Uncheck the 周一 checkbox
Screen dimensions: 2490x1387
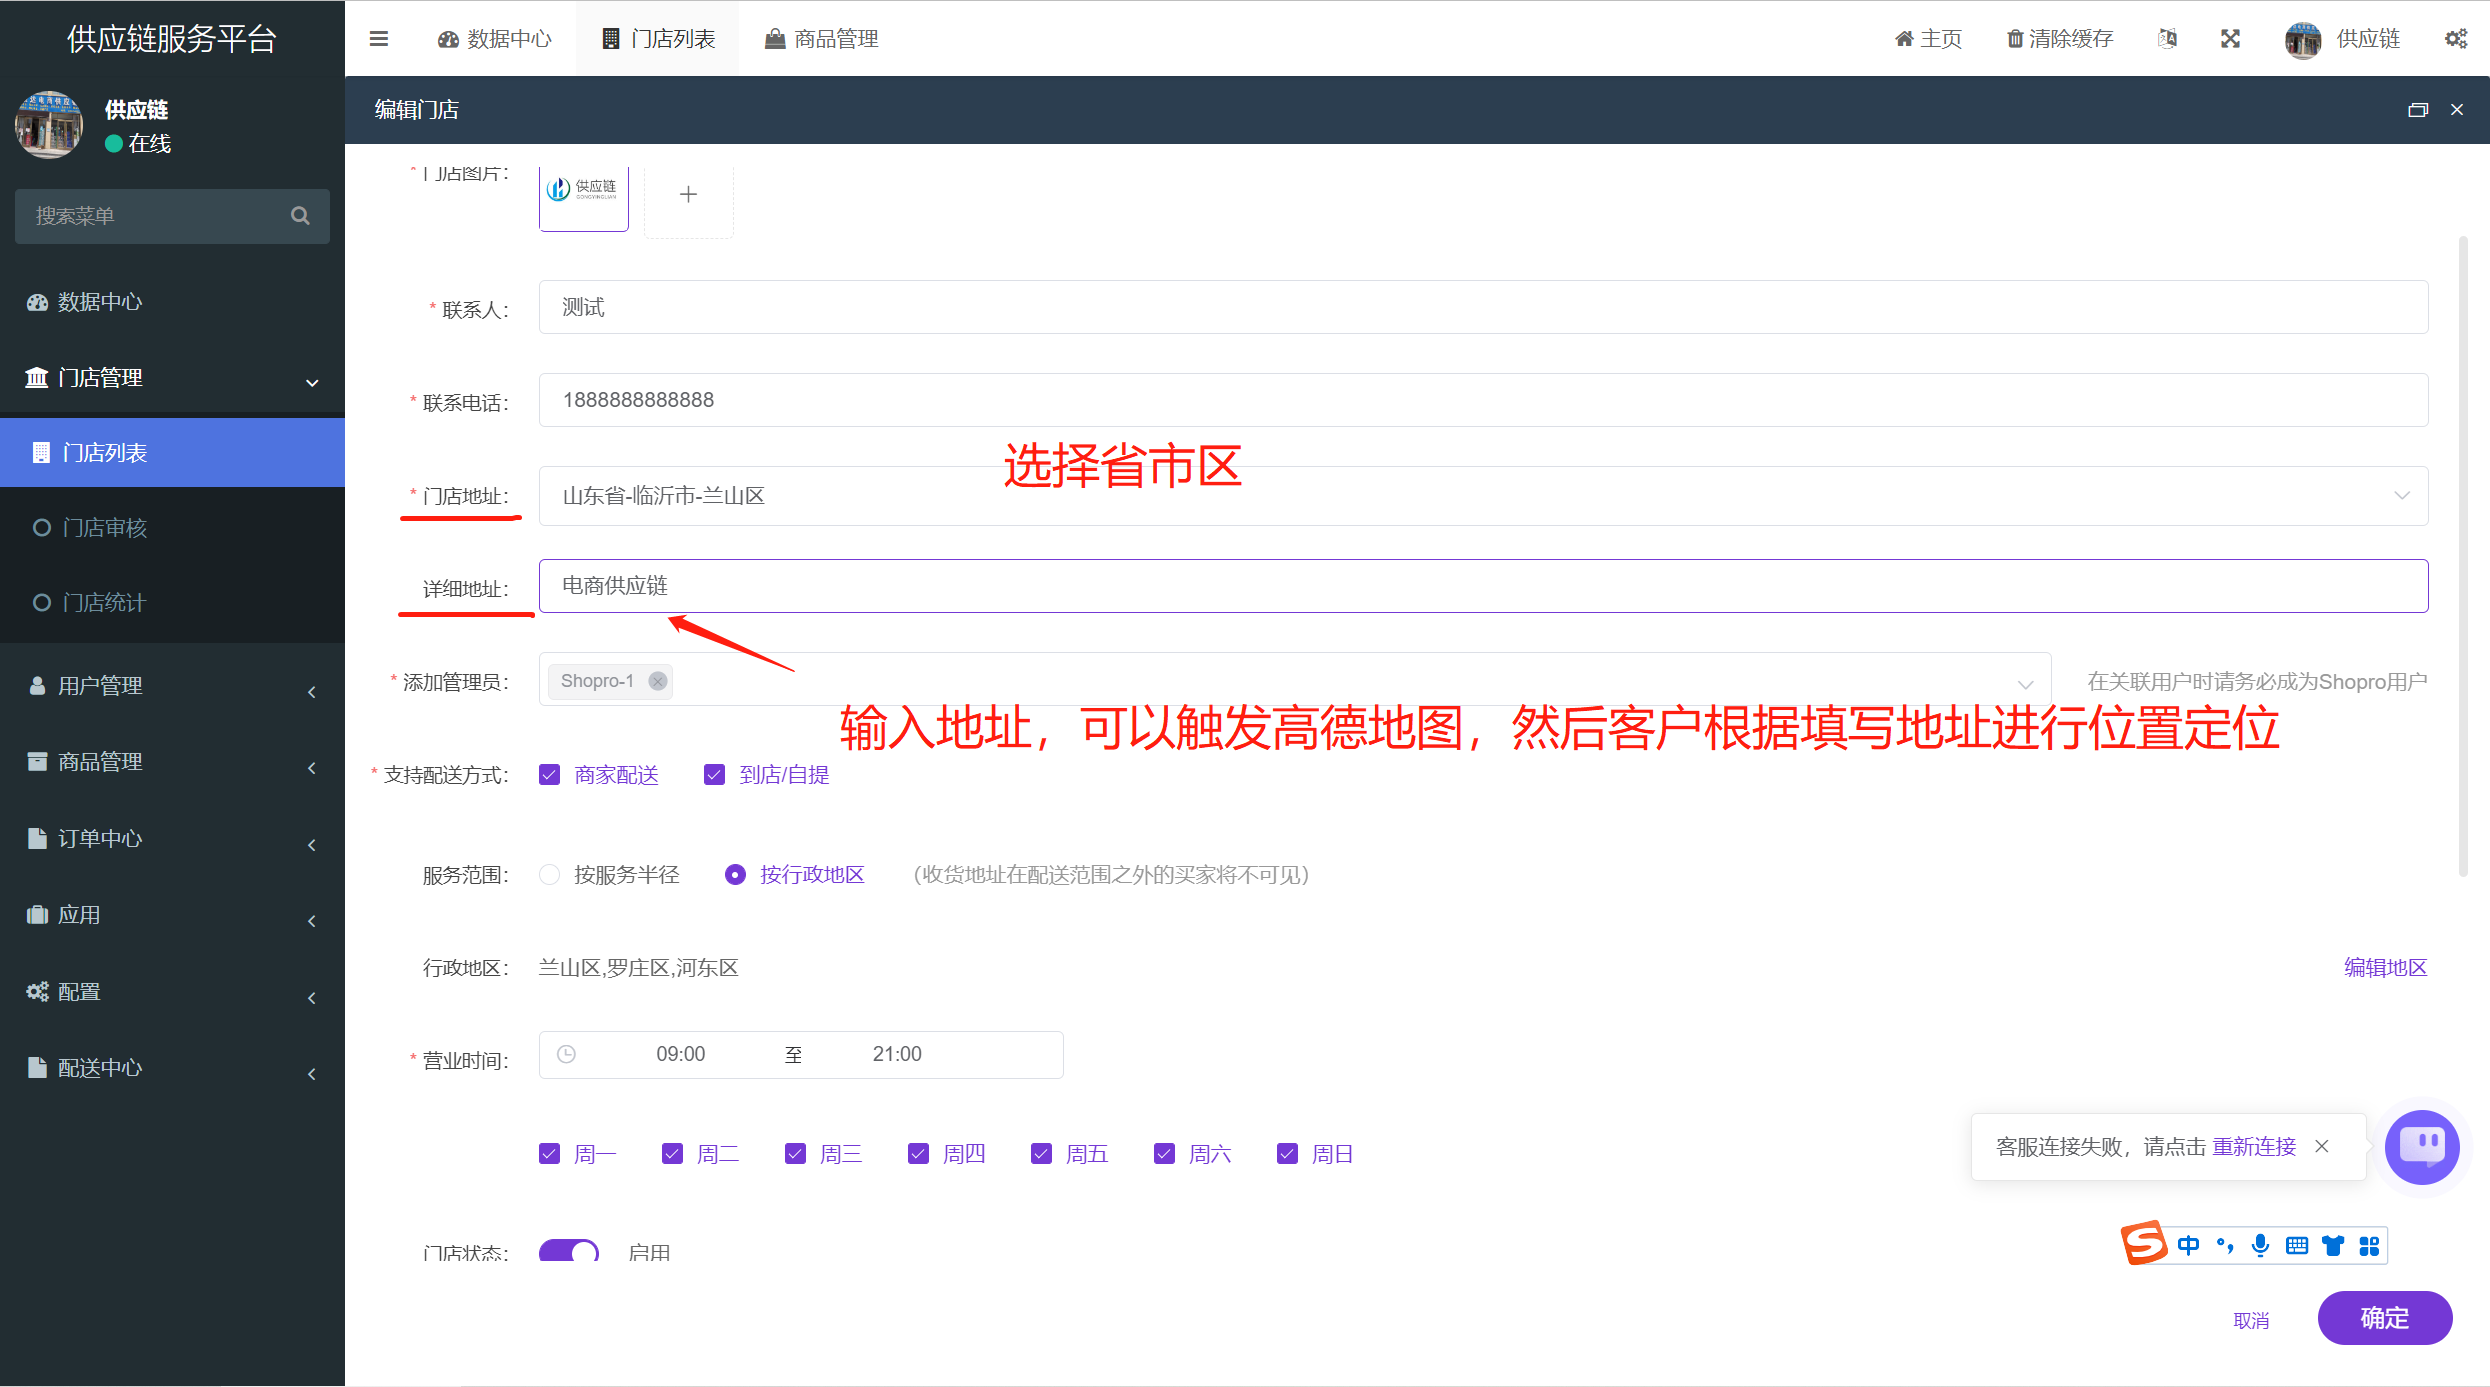pos(549,1154)
